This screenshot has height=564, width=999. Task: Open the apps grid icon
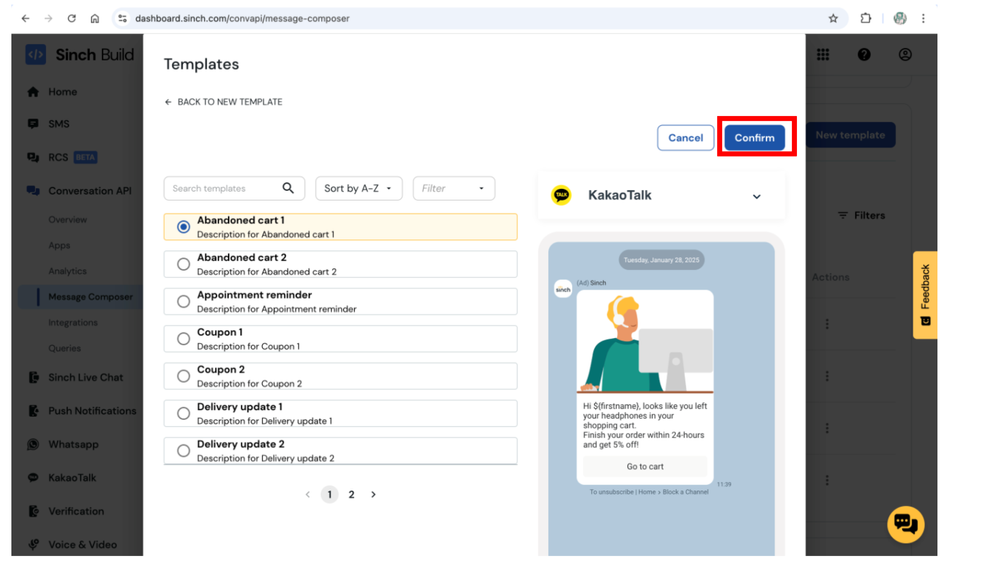point(823,55)
